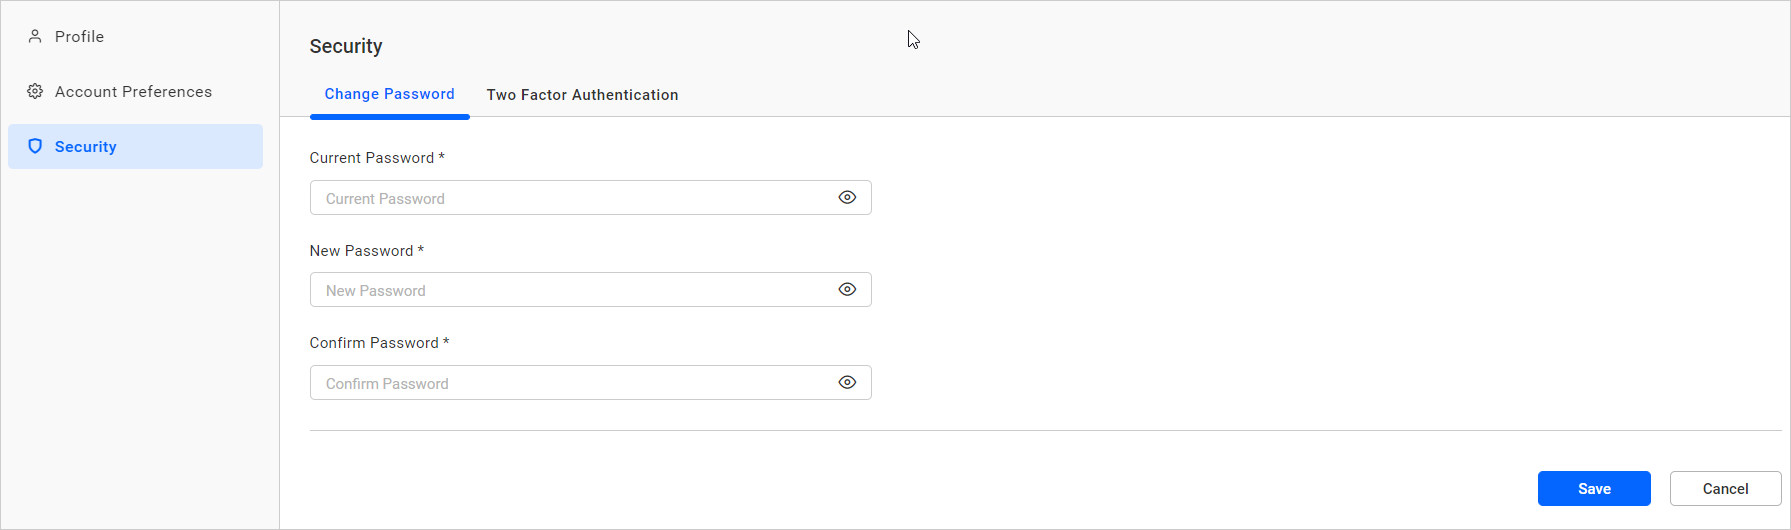This screenshot has width=1791, height=530.
Task: Focus the Confirm Password input field
Action: tap(570, 383)
